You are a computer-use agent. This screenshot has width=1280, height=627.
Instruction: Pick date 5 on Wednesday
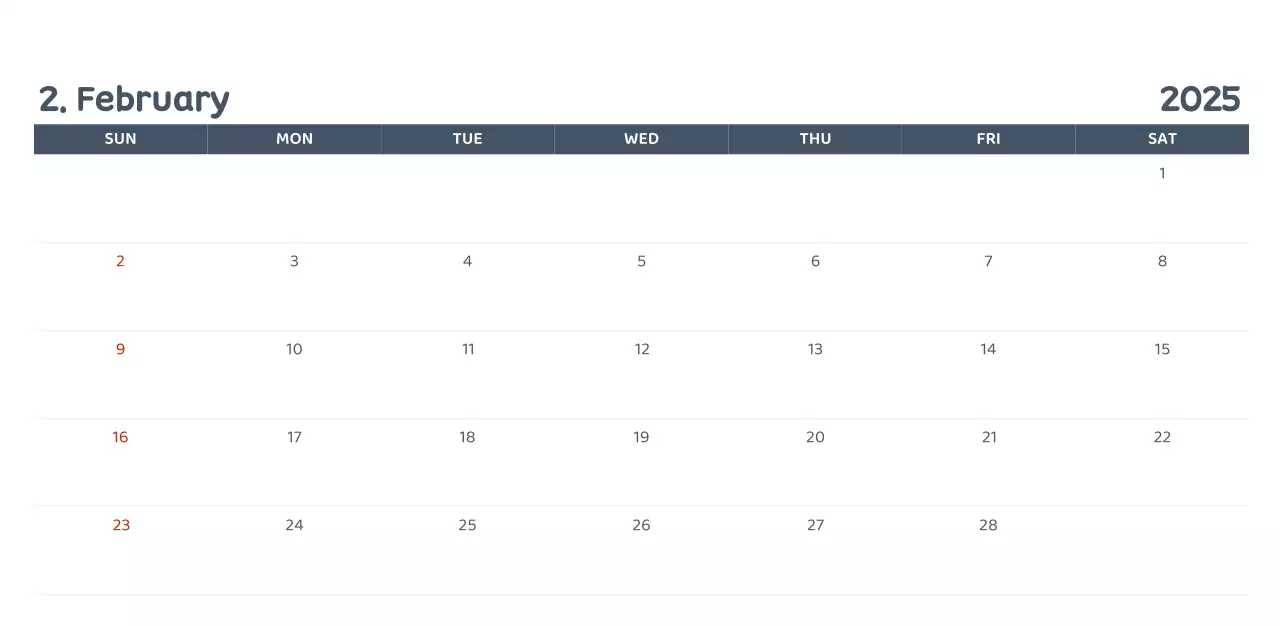[641, 261]
